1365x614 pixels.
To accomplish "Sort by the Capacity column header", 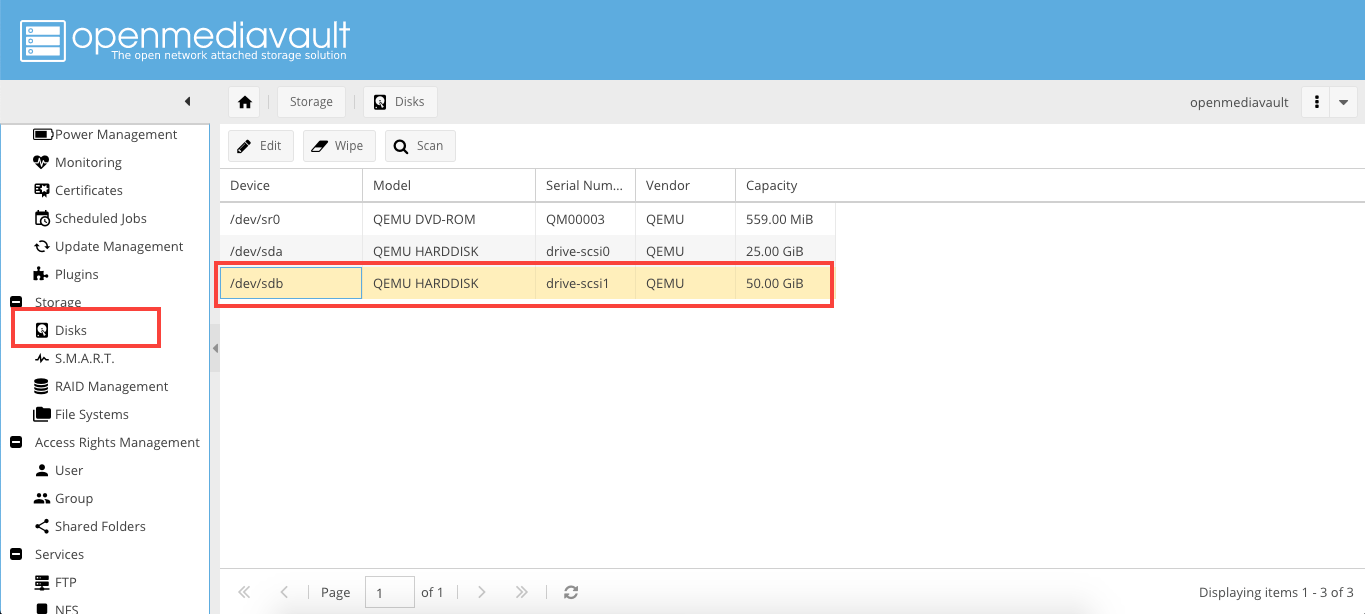I will coord(771,185).
